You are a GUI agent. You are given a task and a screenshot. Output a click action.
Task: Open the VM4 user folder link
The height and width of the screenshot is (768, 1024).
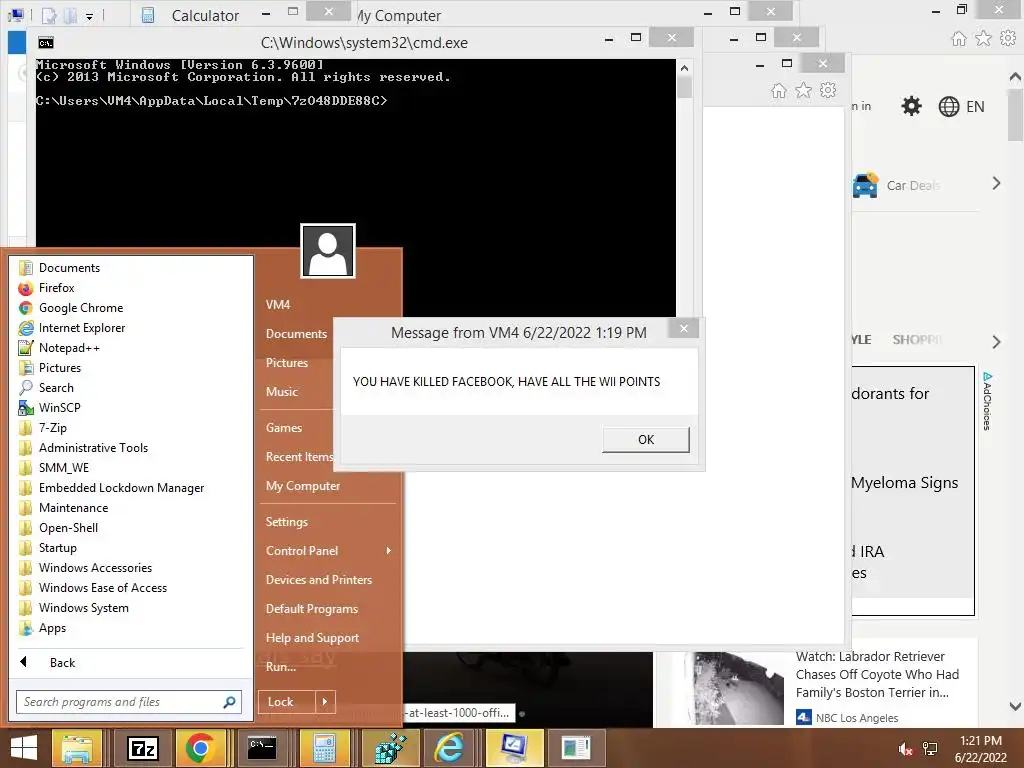tap(278, 304)
